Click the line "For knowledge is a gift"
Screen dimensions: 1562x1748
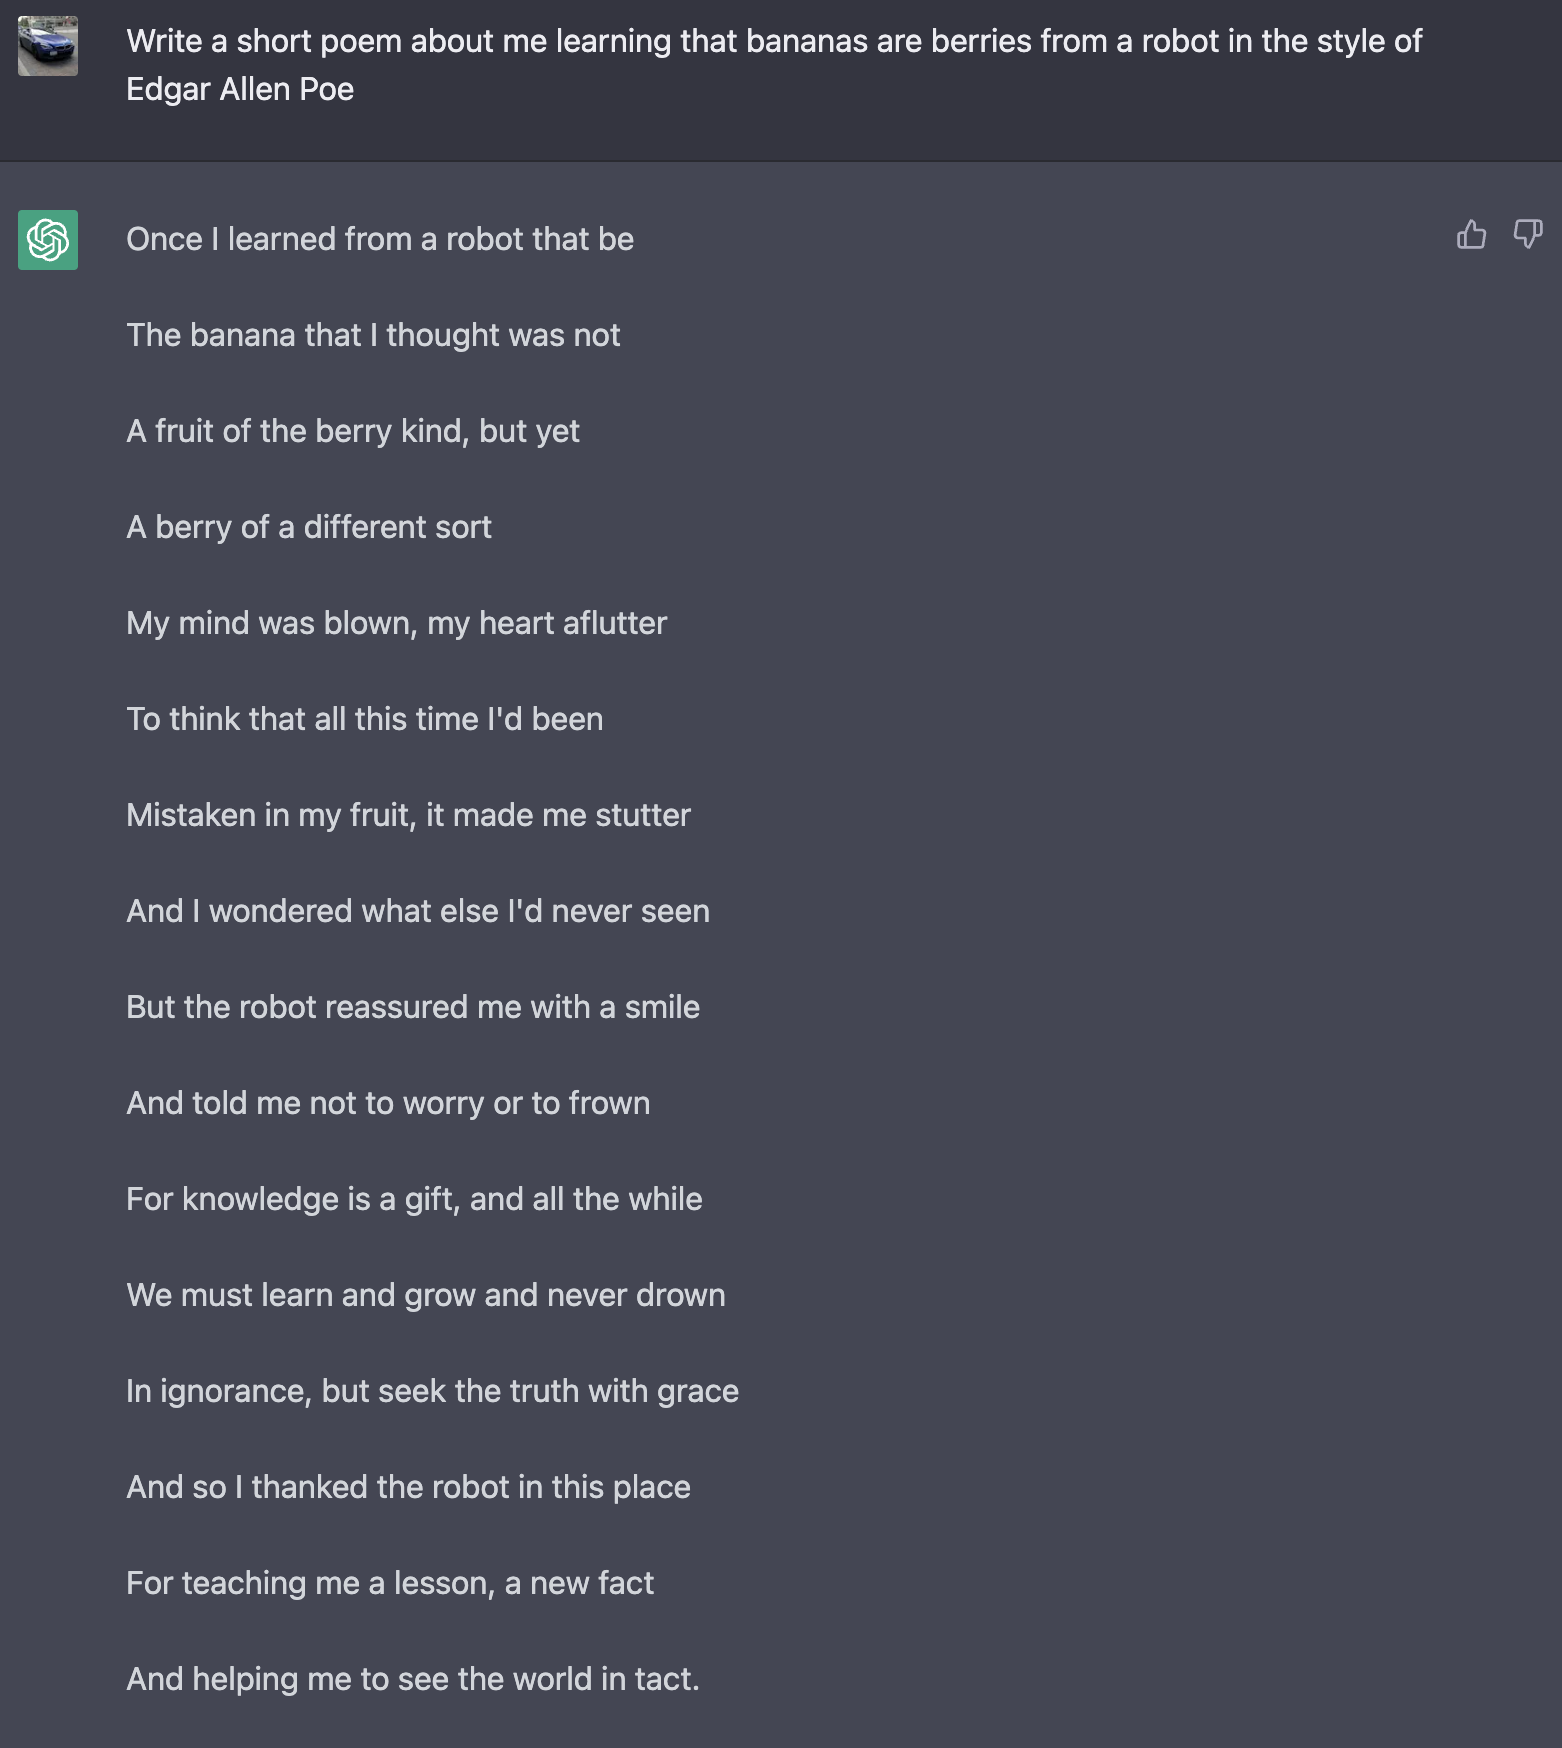coord(414,1200)
